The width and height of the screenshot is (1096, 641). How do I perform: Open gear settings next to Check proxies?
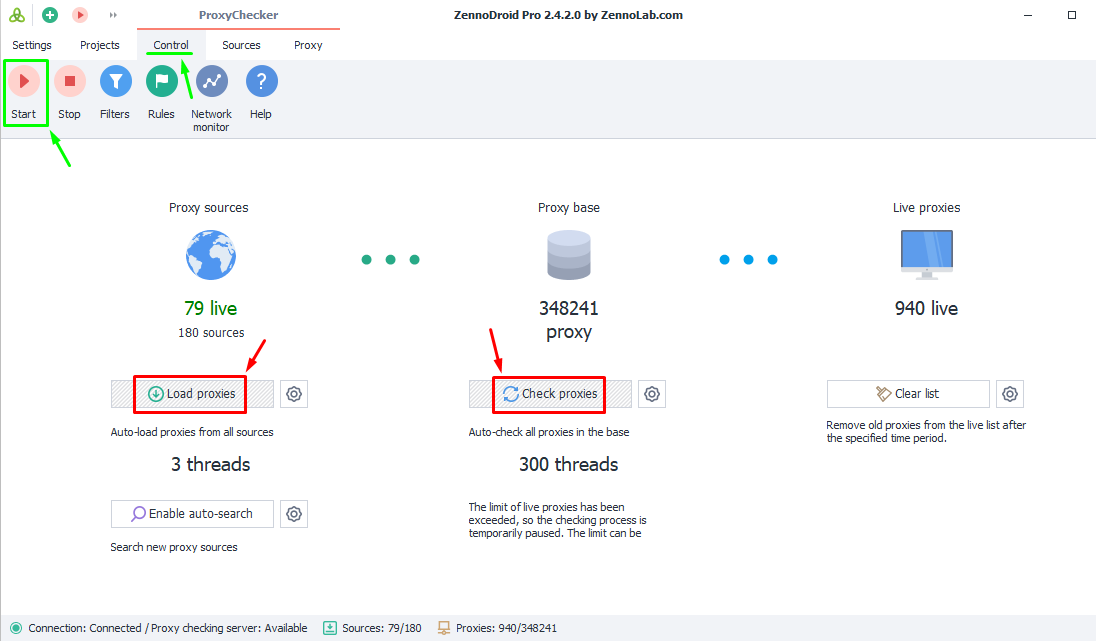click(x=652, y=394)
